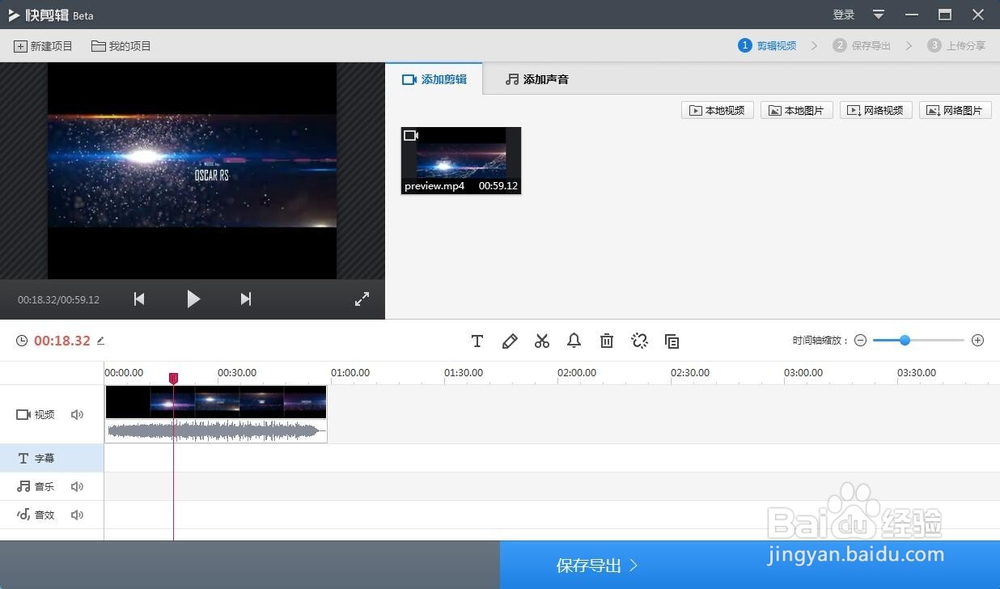Select the subtitle text tool icon
This screenshot has width=1000, height=589.
pyautogui.click(x=477, y=341)
